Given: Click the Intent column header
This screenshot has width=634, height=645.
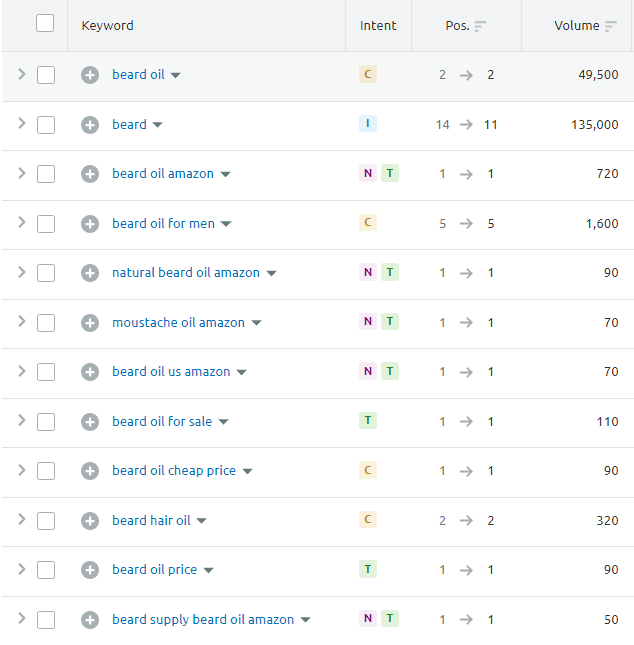Looking at the screenshot, I should 378,26.
